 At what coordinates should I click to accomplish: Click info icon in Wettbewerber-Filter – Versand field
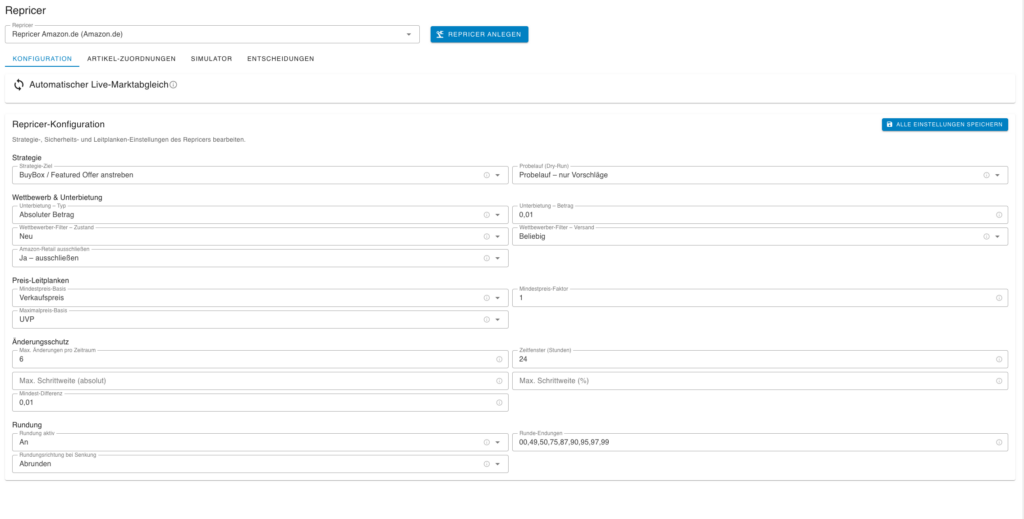[x=986, y=236]
